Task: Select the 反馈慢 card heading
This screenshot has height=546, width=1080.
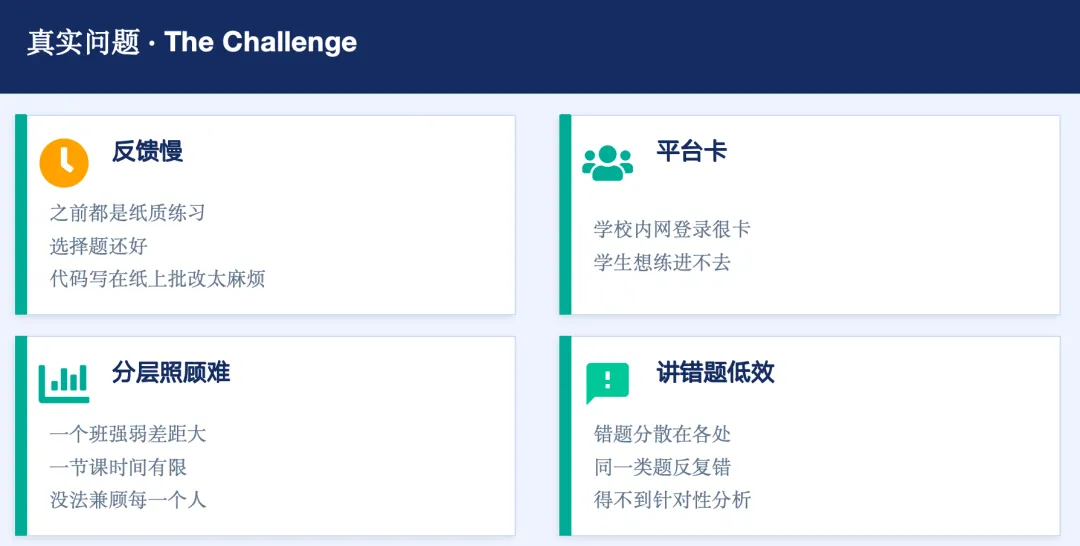Action: pyautogui.click(x=147, y=151)
